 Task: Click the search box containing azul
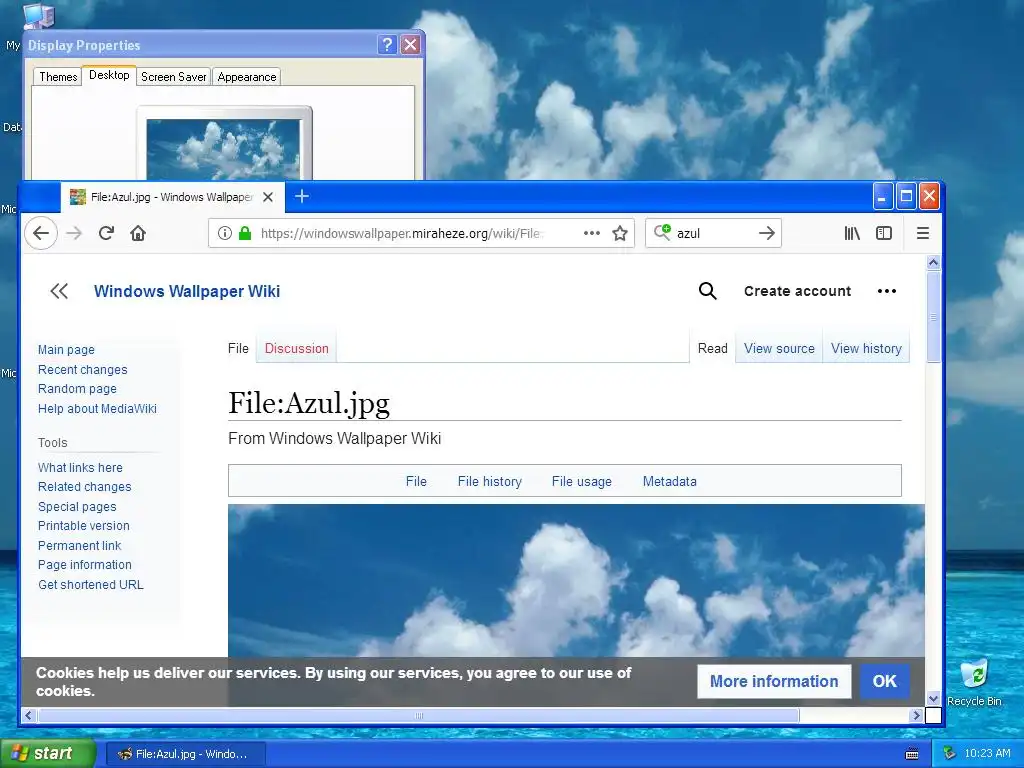click(713, 233)
